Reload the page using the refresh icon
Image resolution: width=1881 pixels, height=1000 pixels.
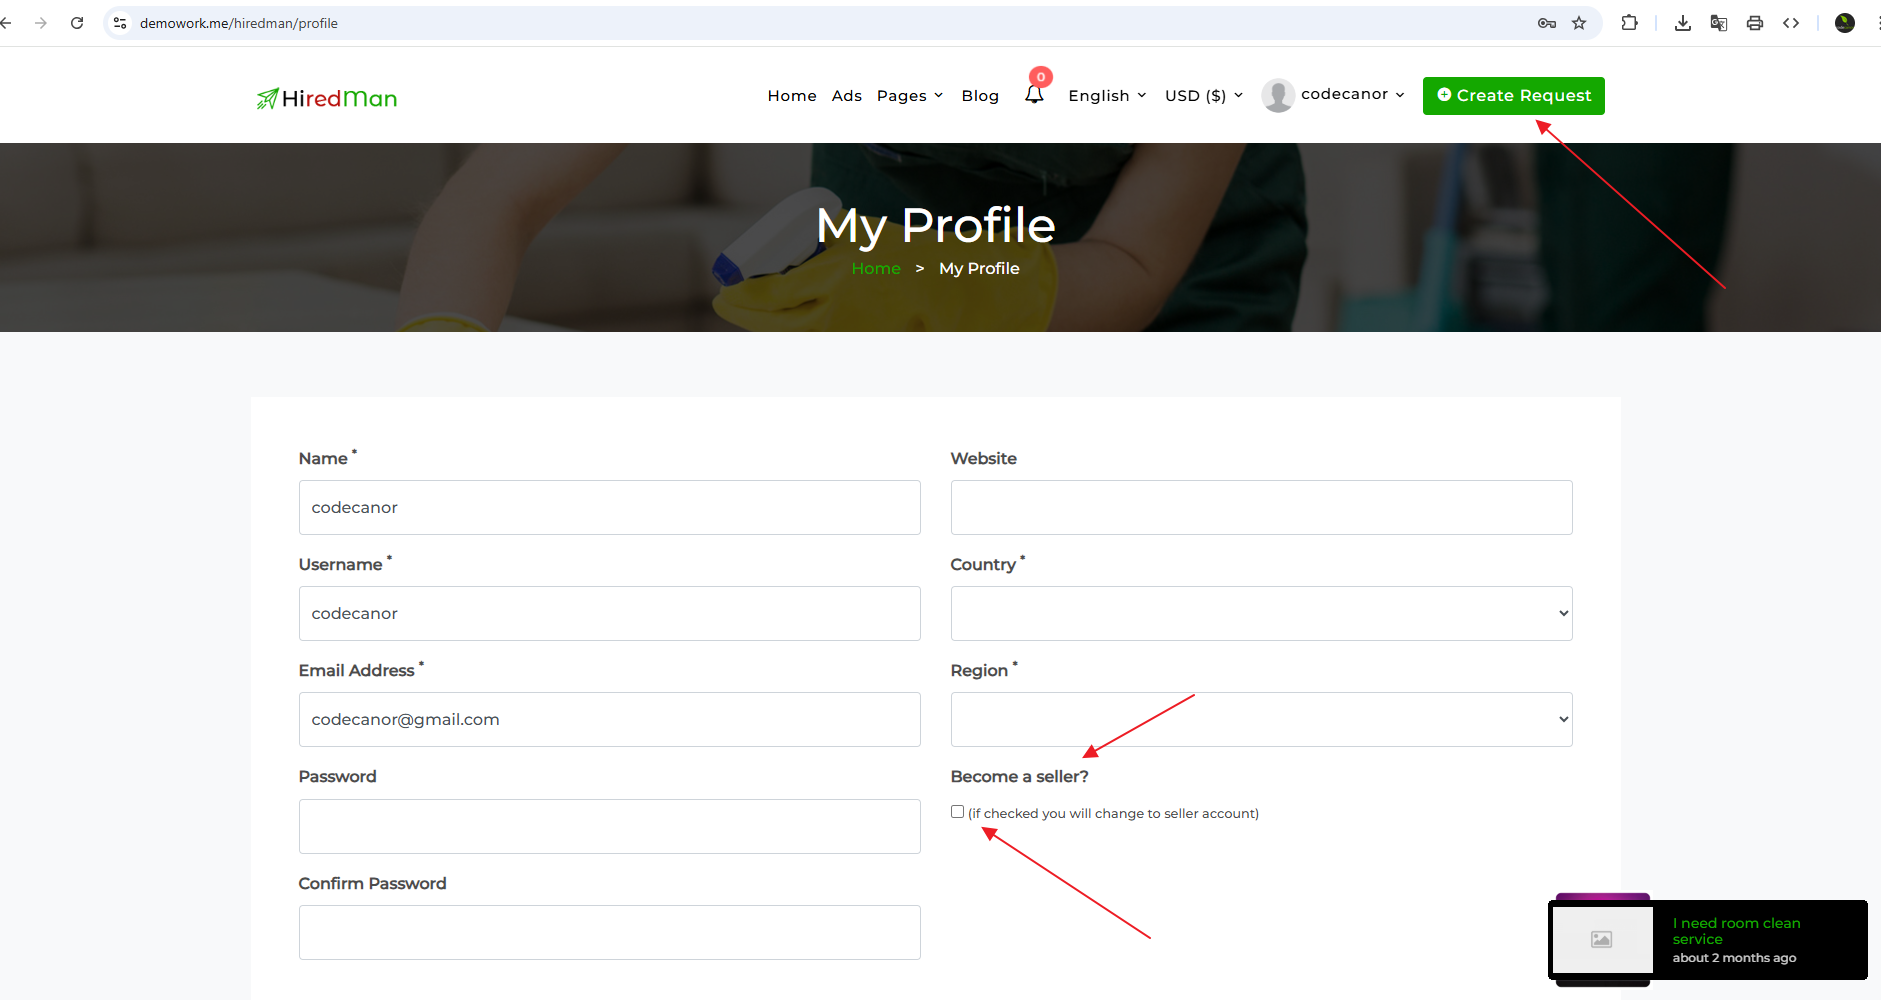pos(77,23)
